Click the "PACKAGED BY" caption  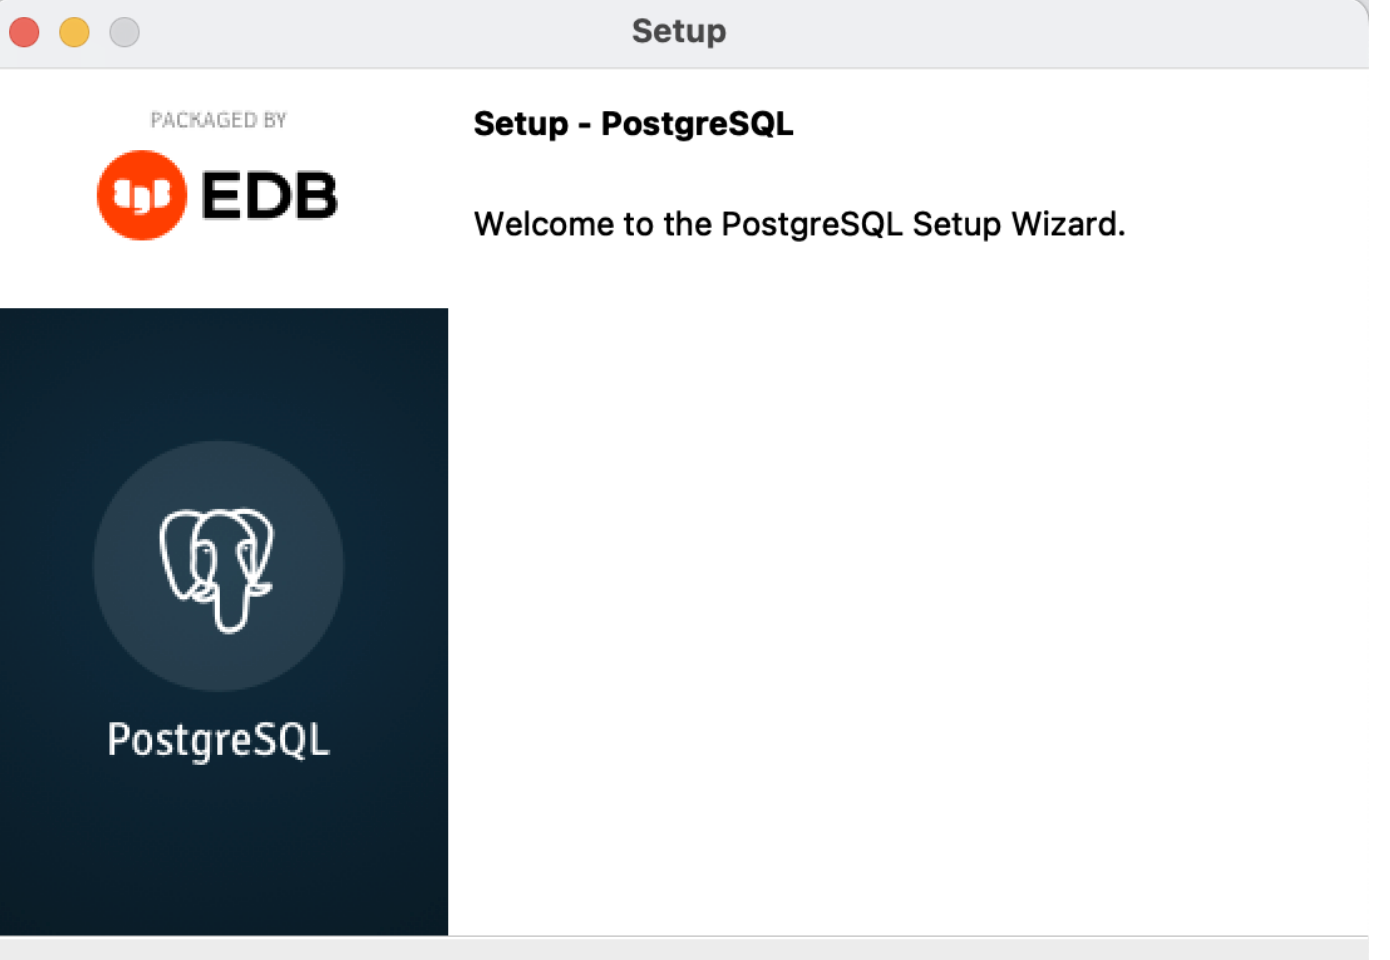point(218,120)
